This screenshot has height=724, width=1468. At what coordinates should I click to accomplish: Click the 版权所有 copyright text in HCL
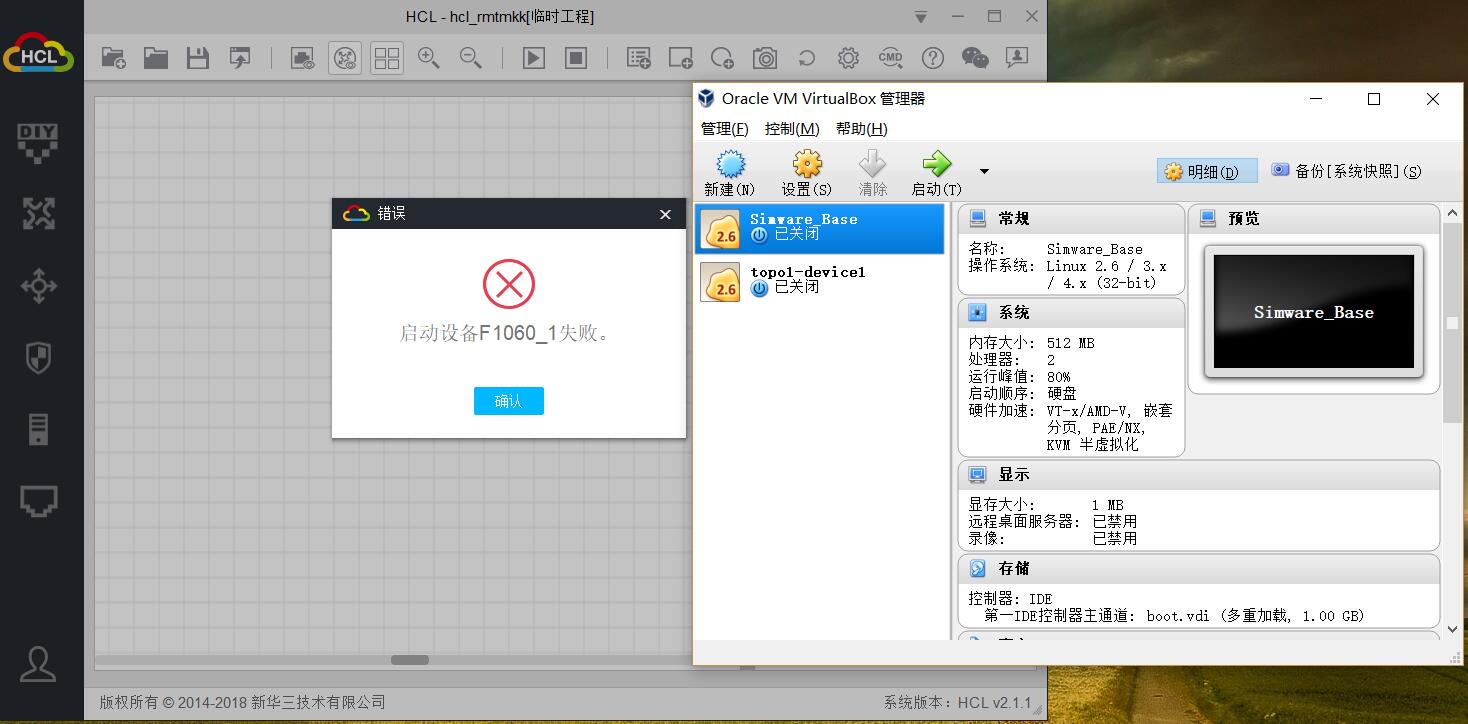point(242,703)
